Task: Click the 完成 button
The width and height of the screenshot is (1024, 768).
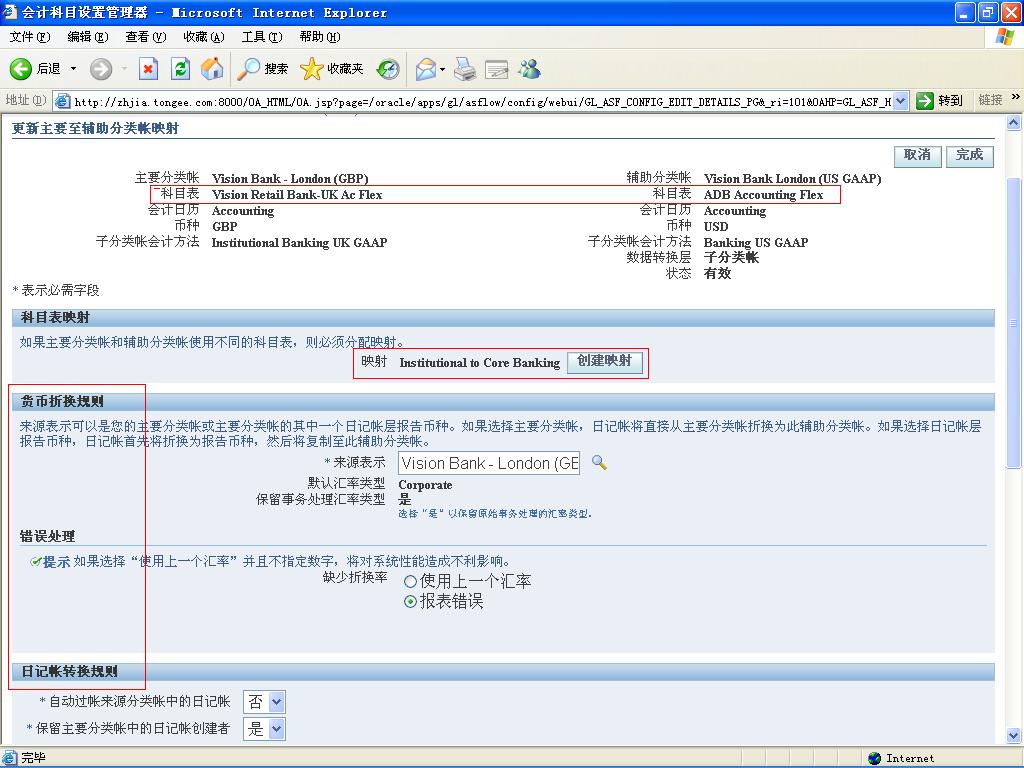Action: (970, 155)
